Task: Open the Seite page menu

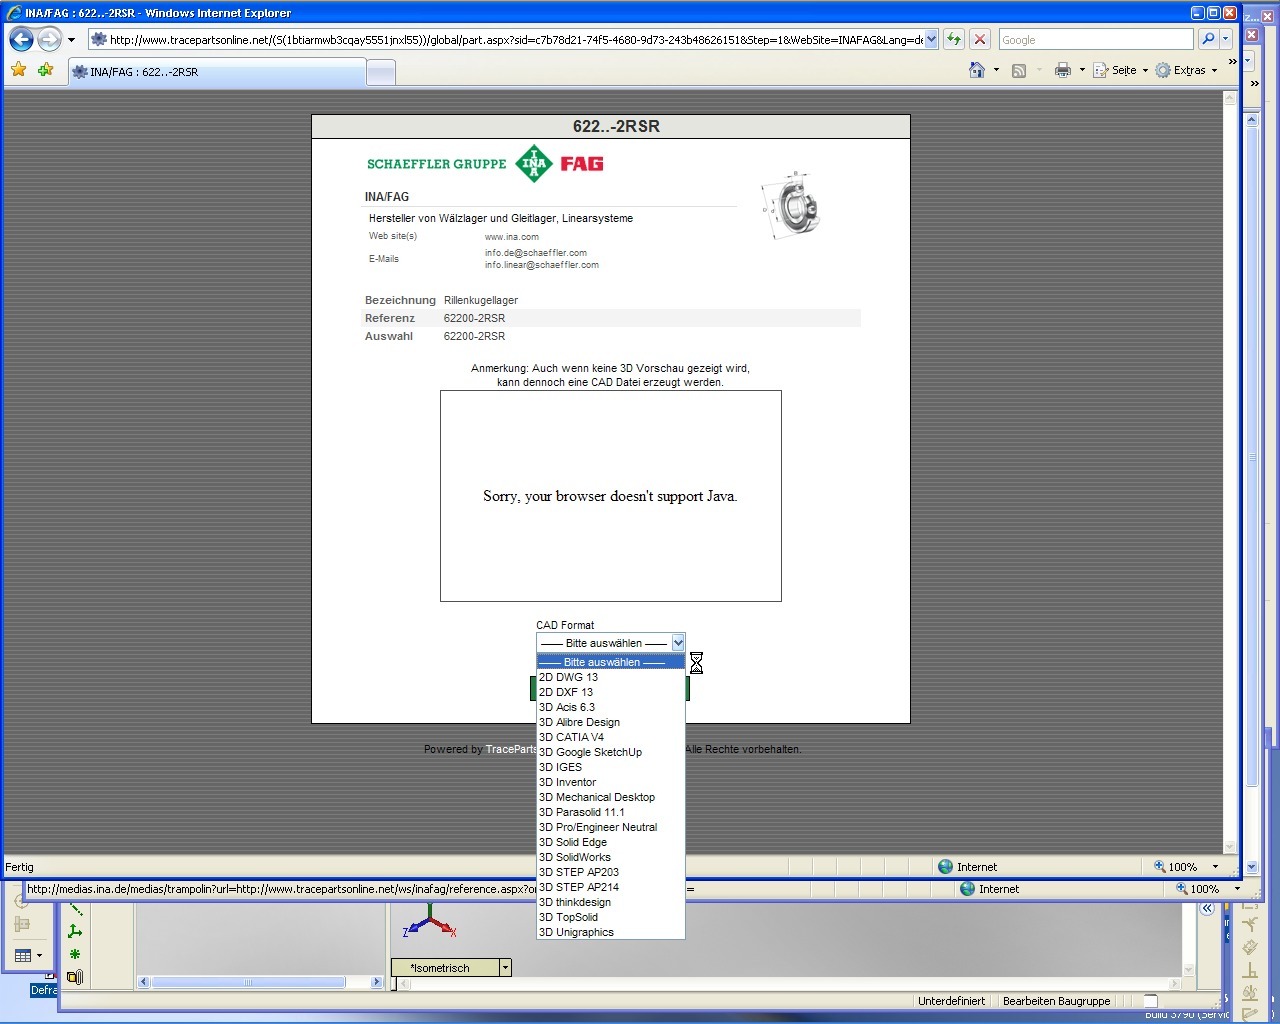Action: [x=1120, y=70]
